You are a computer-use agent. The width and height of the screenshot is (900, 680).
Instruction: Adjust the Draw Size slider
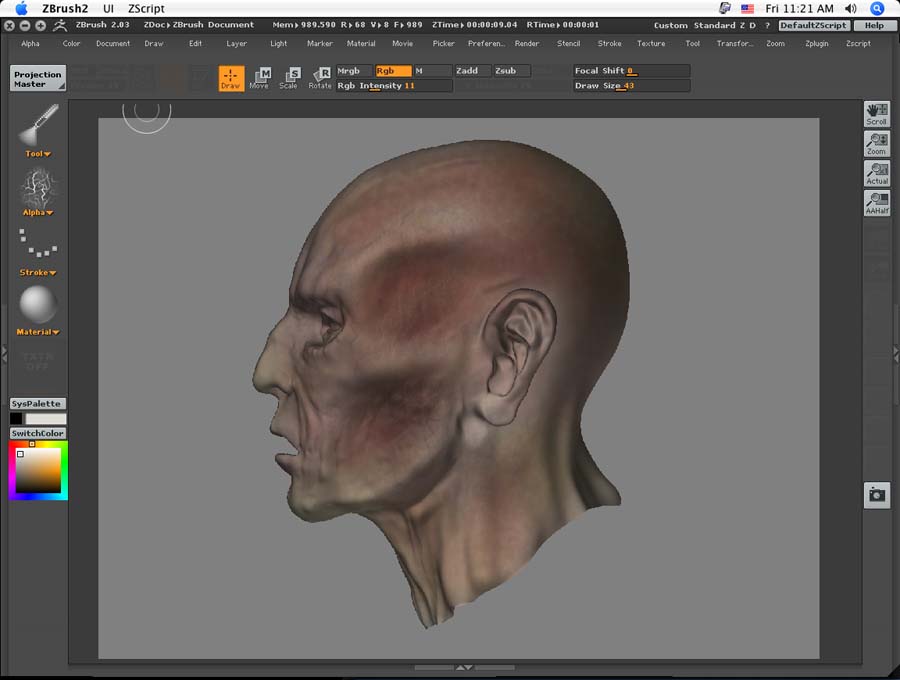pos(631,86)
